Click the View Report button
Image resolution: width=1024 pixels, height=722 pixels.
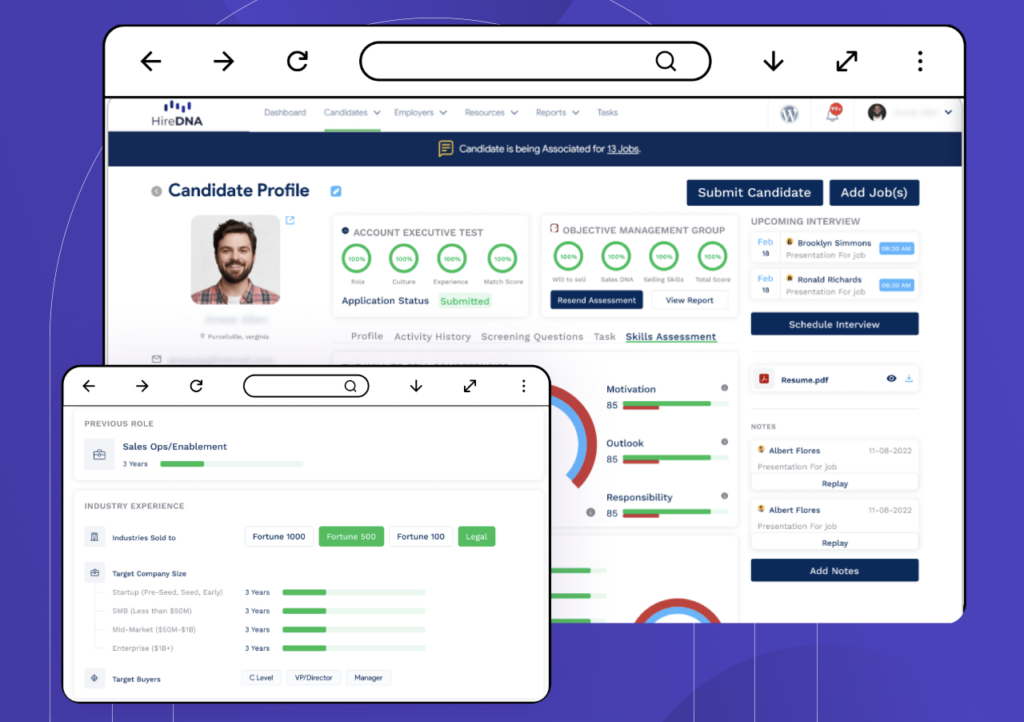click(x=689, y=300)
